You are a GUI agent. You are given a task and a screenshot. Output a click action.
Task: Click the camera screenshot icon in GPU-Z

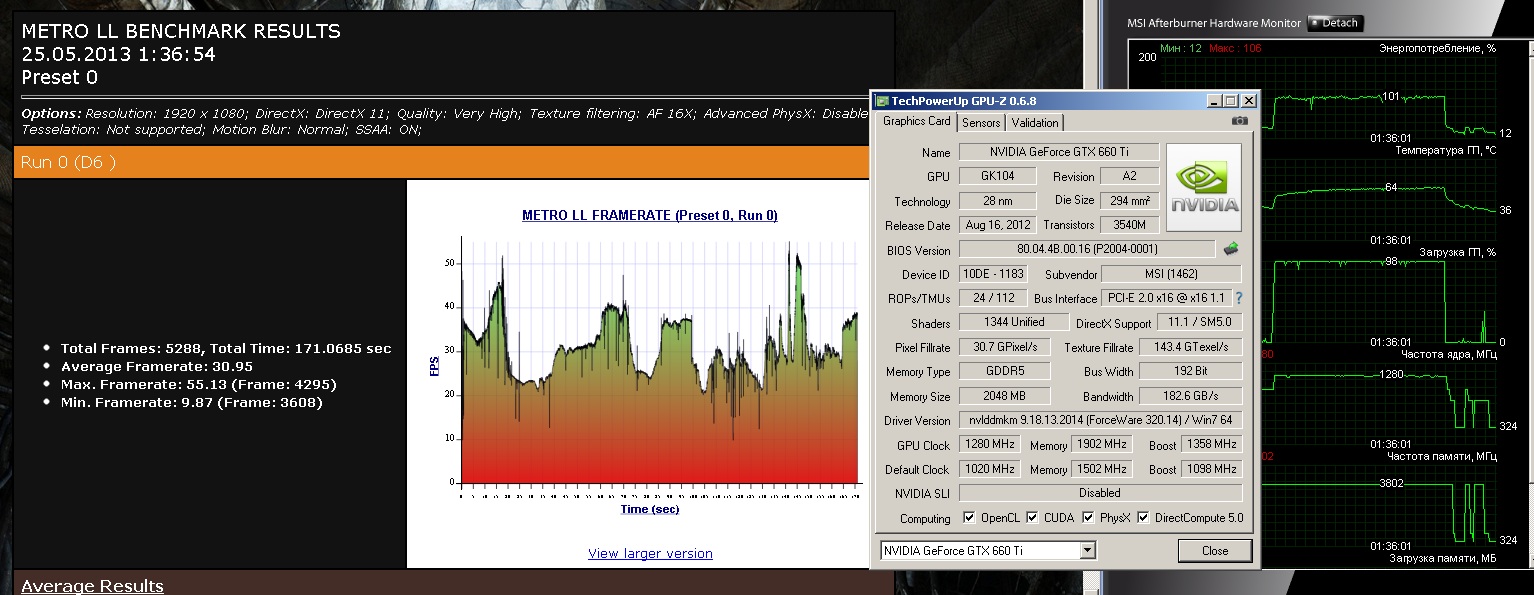click(1240, 121)
